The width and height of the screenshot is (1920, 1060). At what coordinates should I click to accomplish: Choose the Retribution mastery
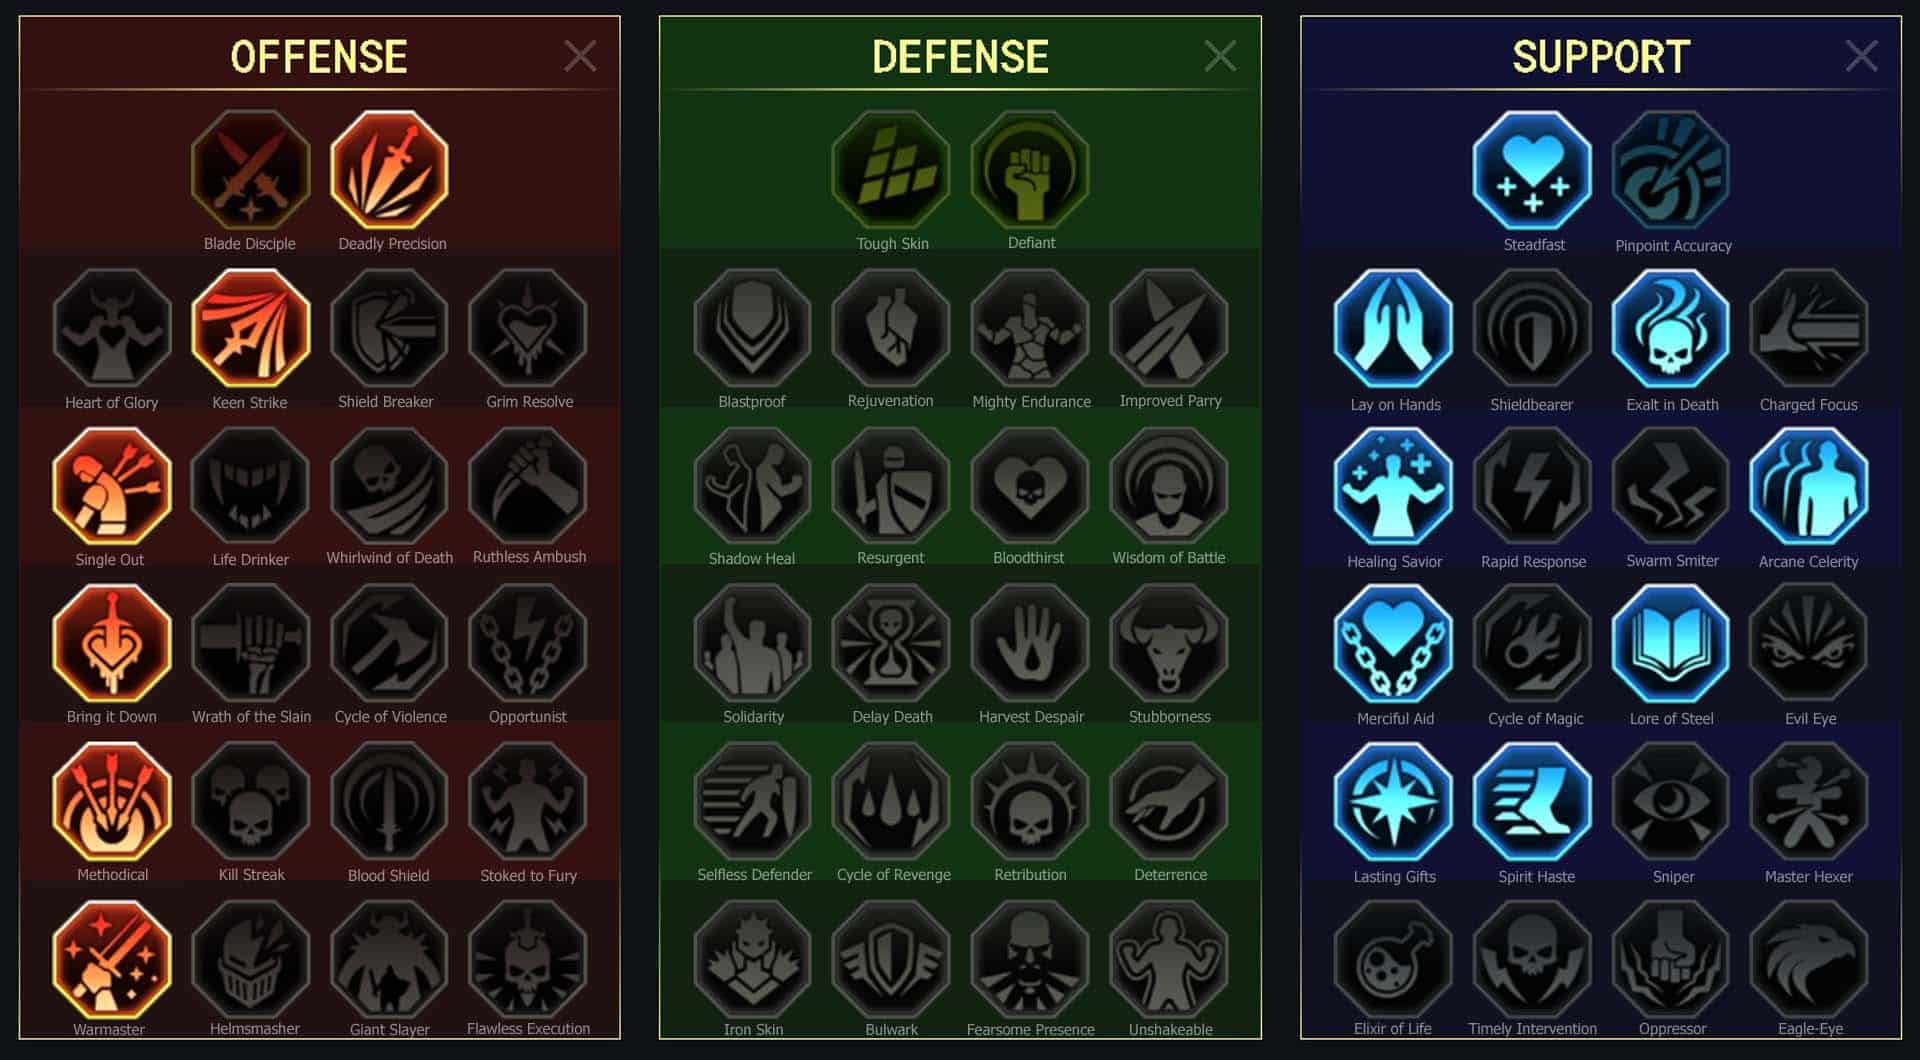[1030, 802]
